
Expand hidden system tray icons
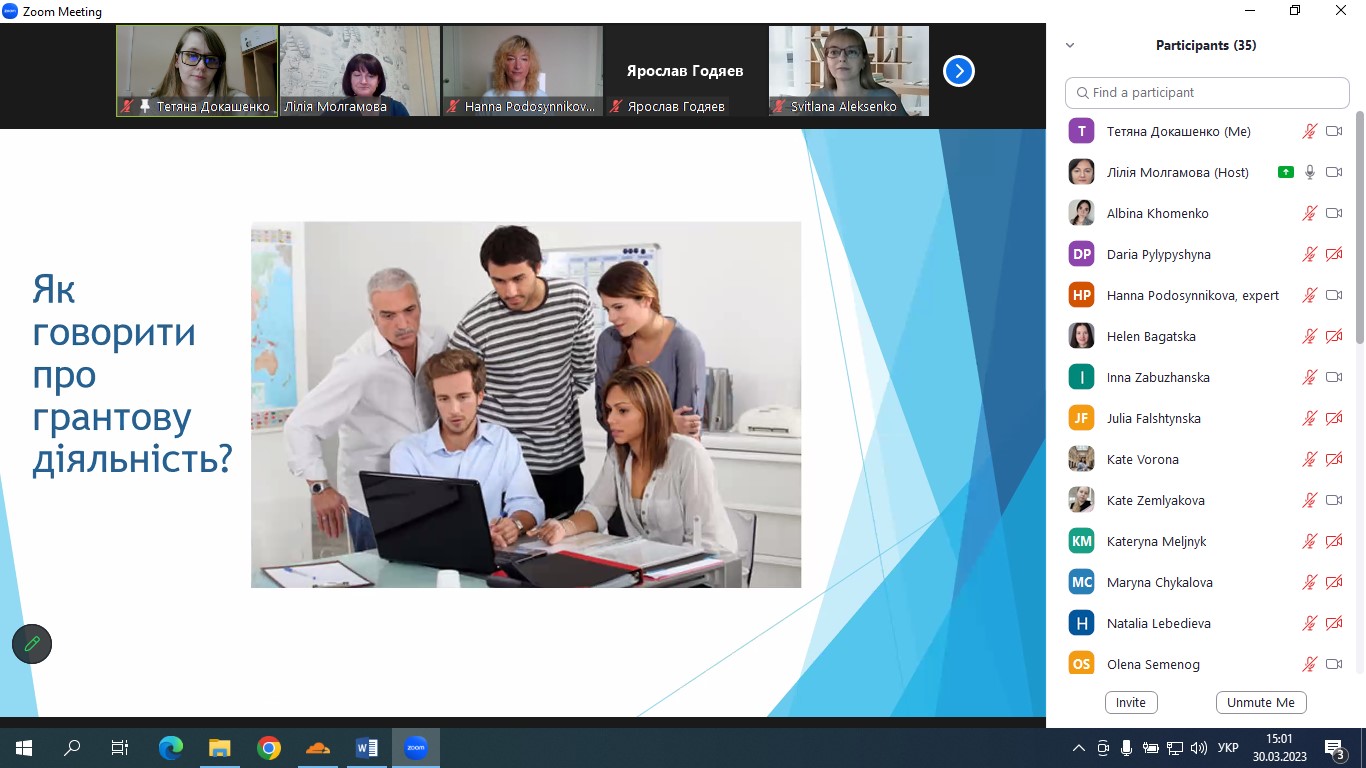point(1078,748)
